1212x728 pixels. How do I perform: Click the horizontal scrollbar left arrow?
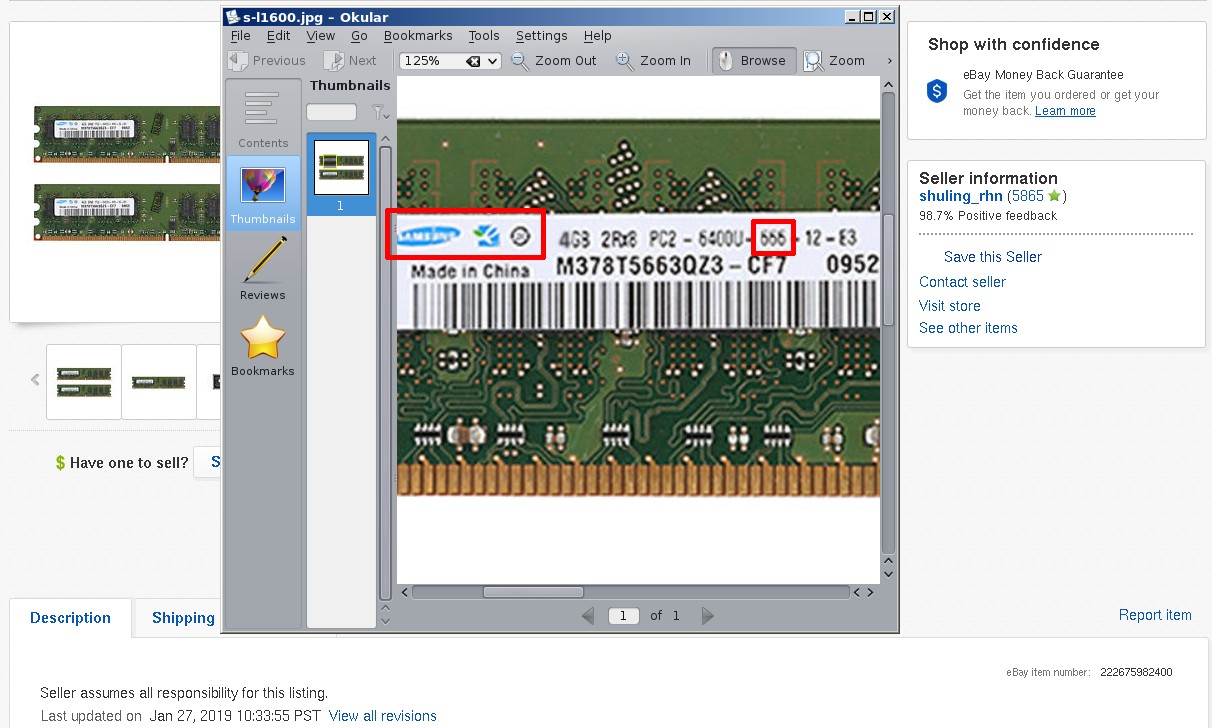(404, 592)
